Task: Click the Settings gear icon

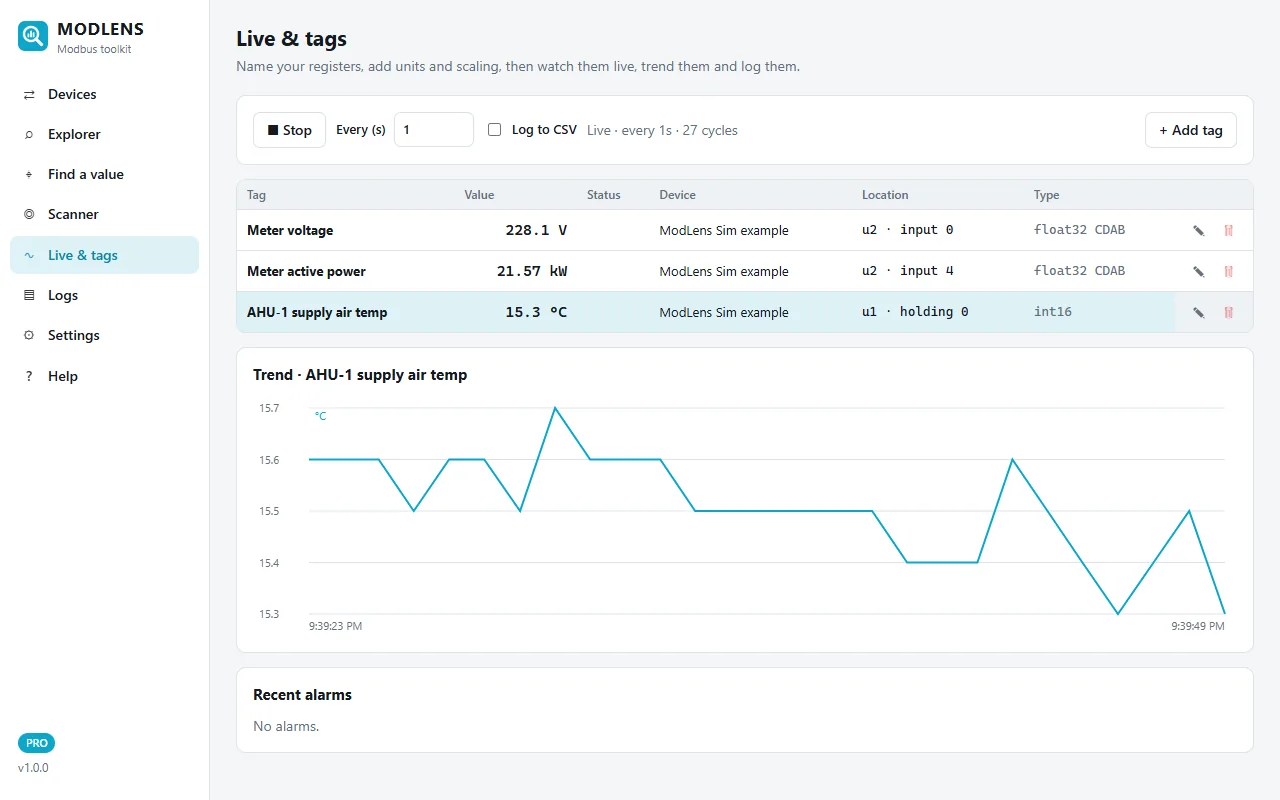Action: 29,335
